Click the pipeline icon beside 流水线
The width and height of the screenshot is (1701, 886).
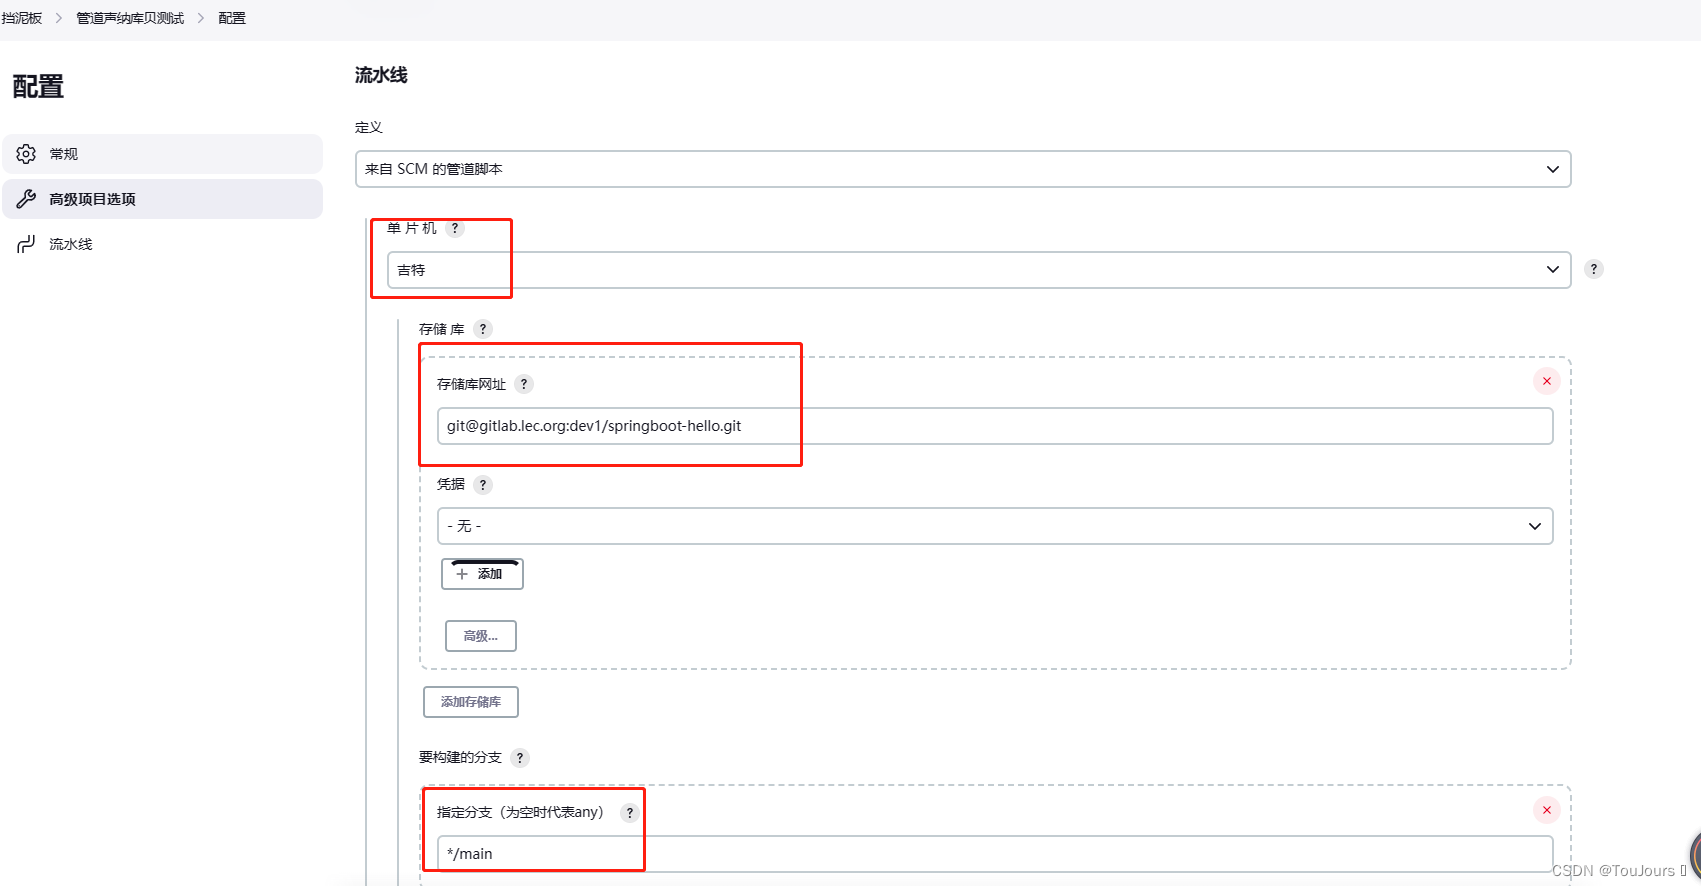pos(26,244)
